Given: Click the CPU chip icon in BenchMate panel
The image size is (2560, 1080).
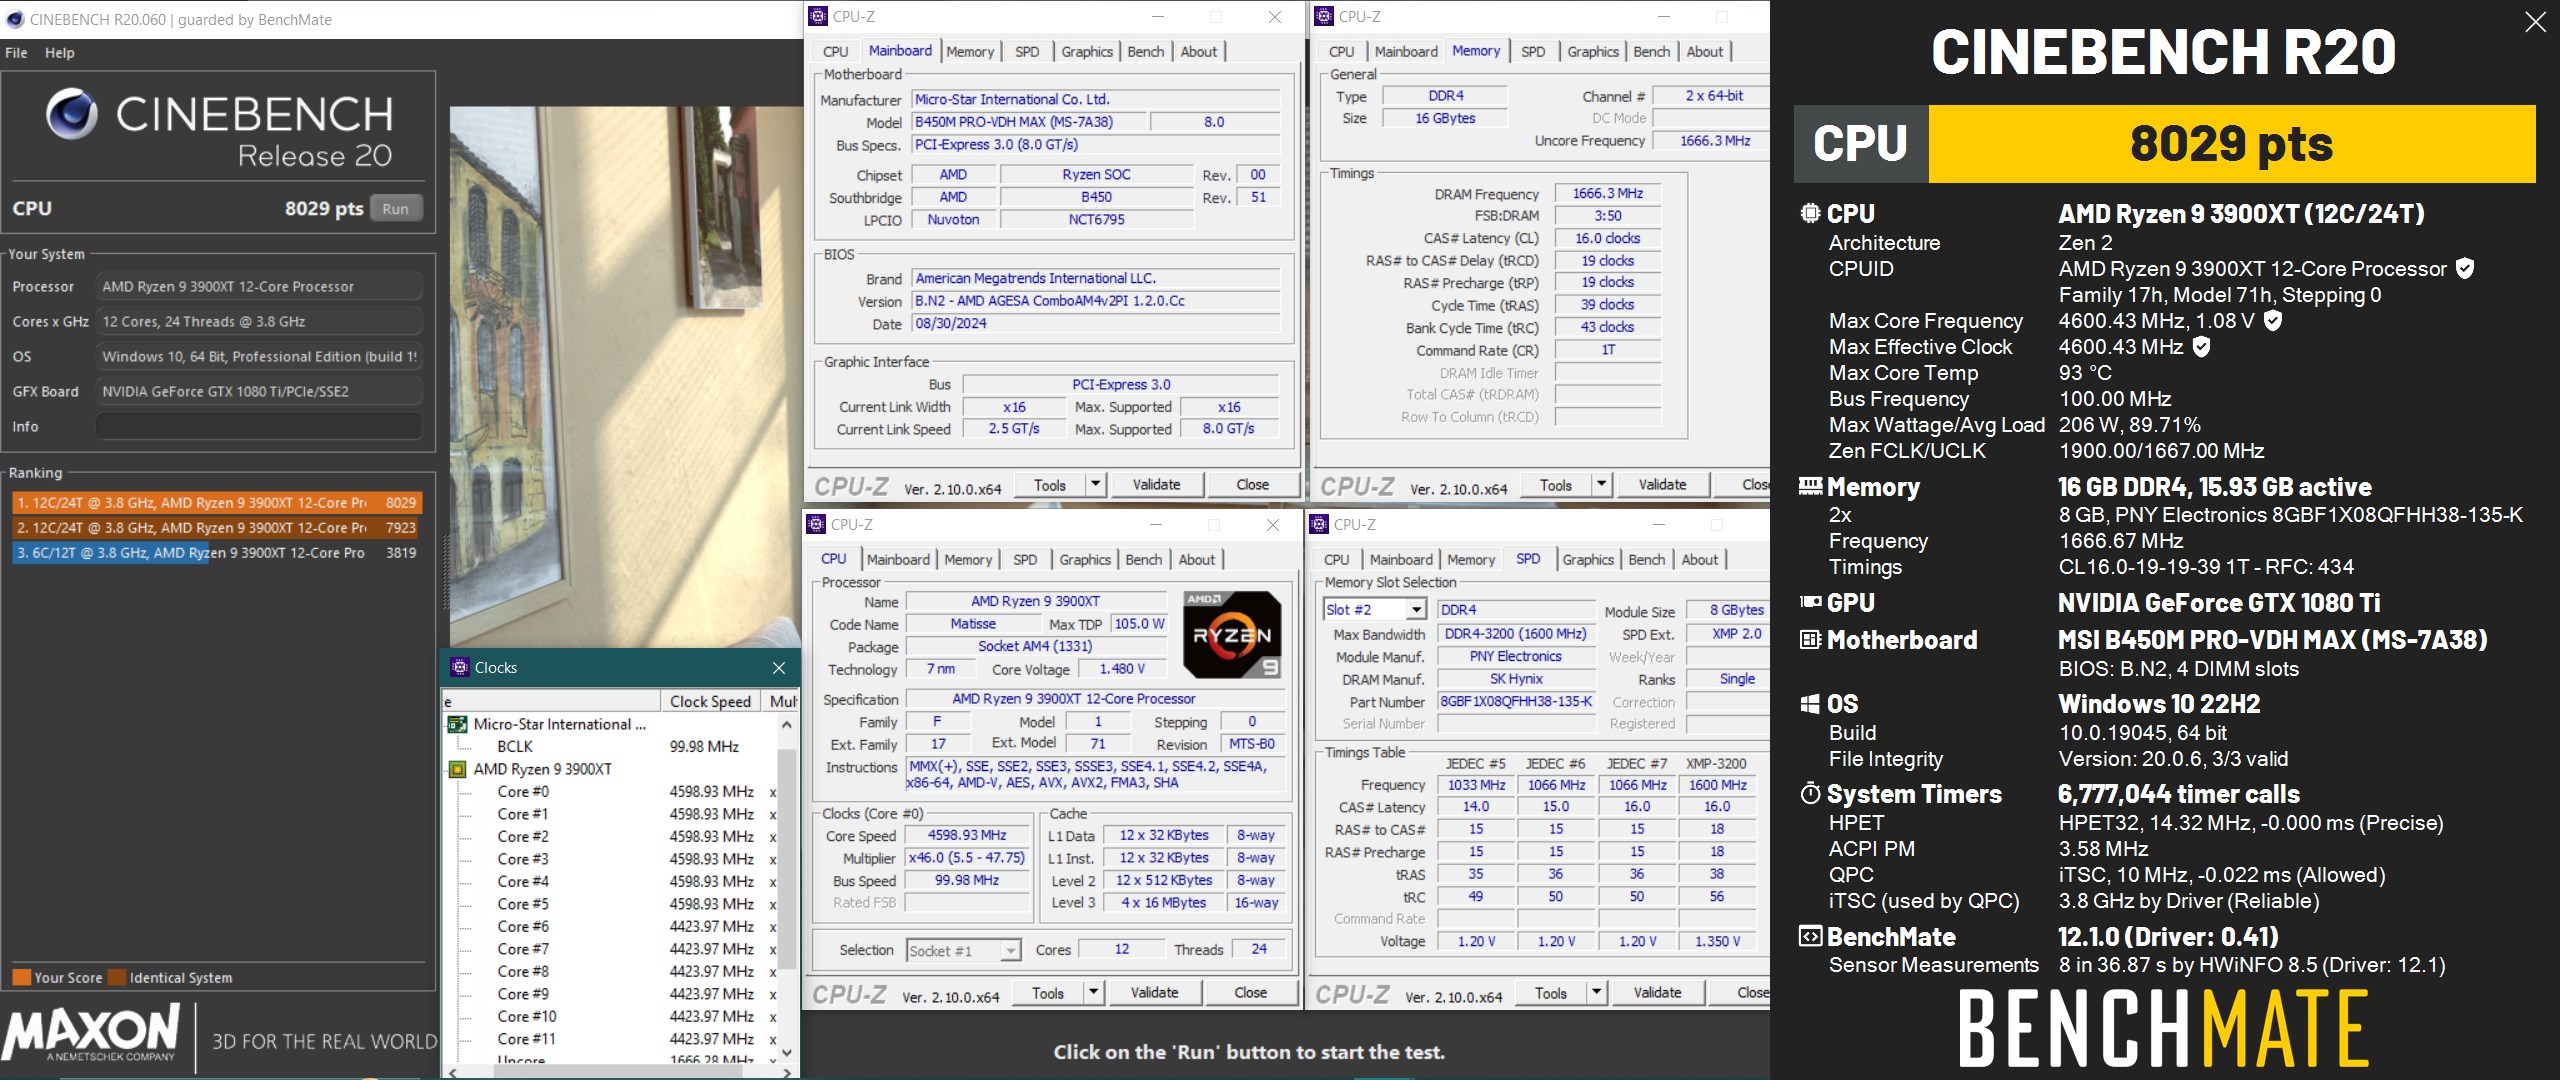Looking at the screenshot, I should tap(1810, 213).
